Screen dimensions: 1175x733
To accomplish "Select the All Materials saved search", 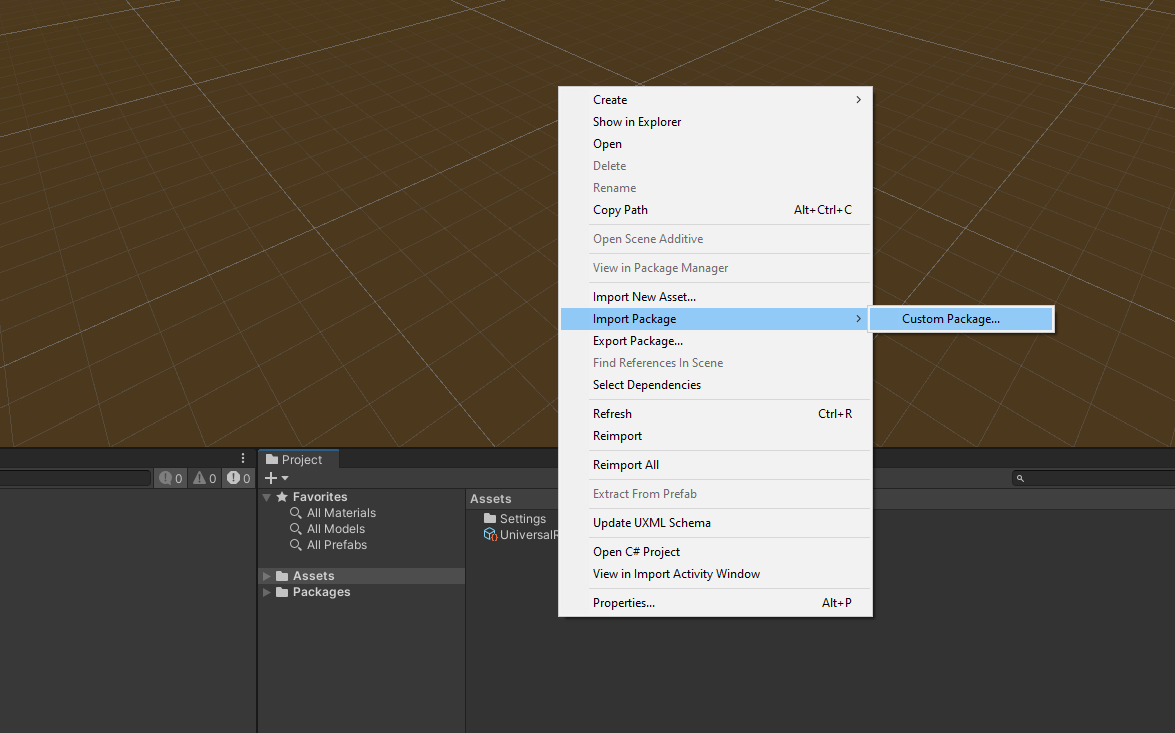I will [341, 513].
